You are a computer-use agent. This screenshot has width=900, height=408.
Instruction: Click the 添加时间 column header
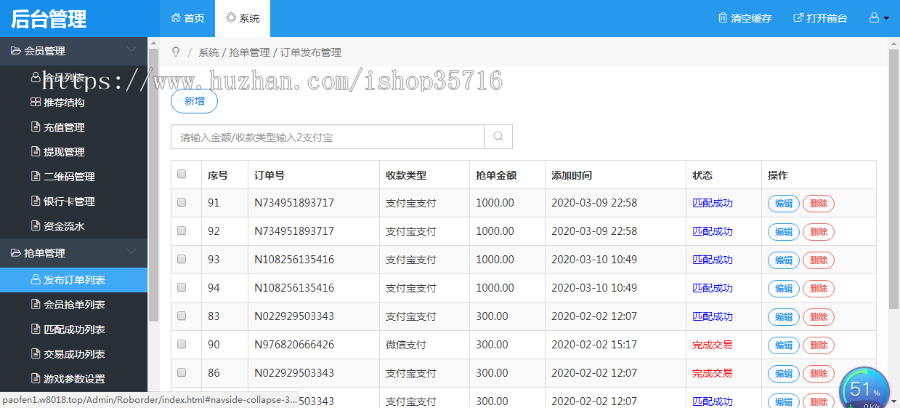pos(572,175)
